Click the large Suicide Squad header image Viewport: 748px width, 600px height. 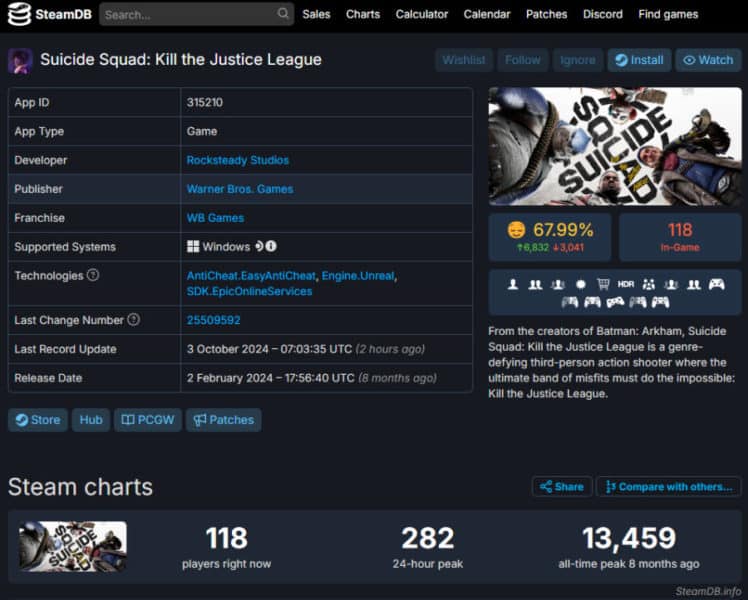615,146
